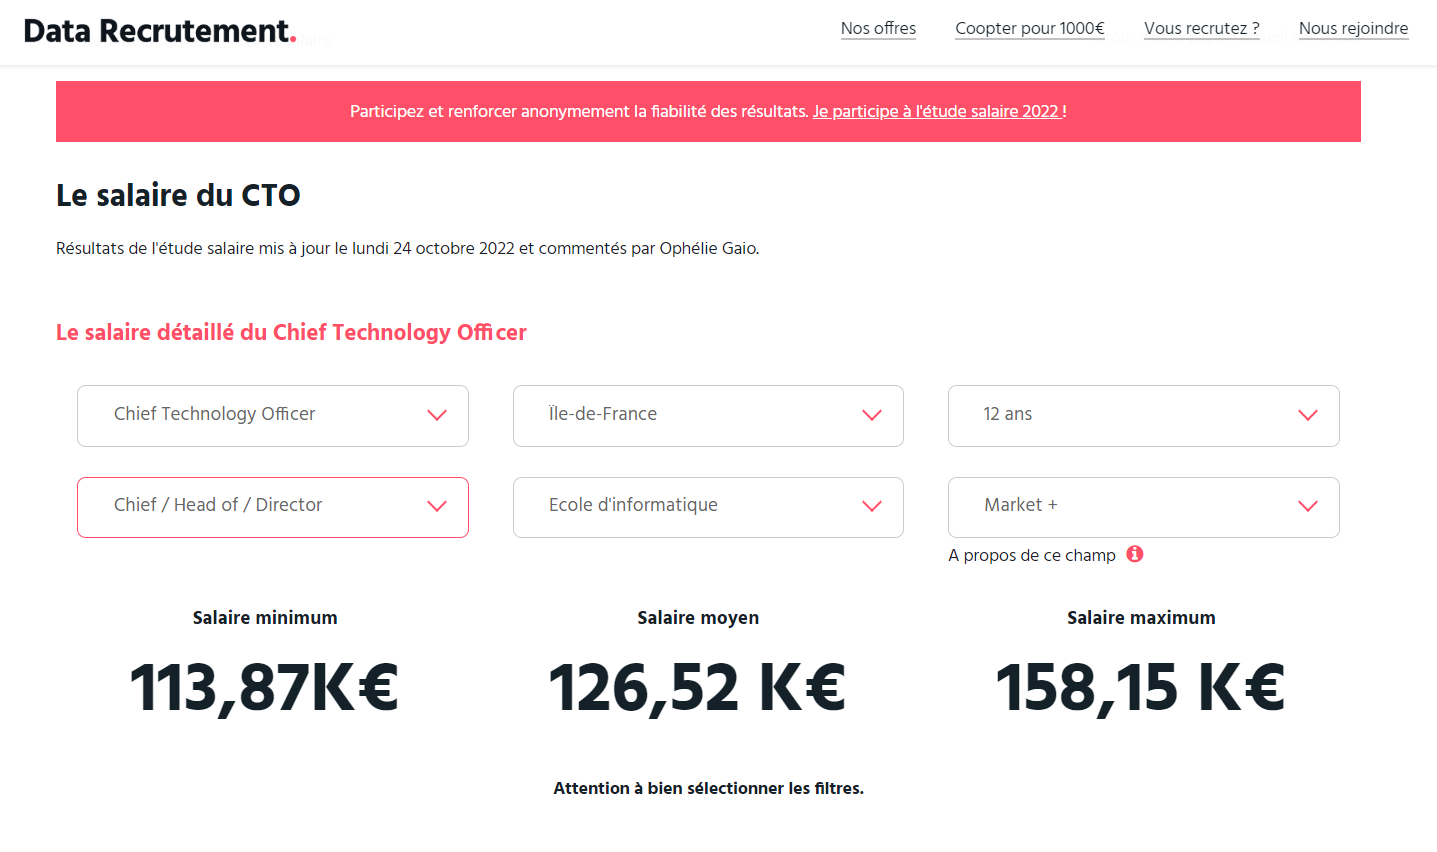Viewport: 1437px width, 852px height.
Task: Click the Nous rejoindre link
Action: (1353, 29)
